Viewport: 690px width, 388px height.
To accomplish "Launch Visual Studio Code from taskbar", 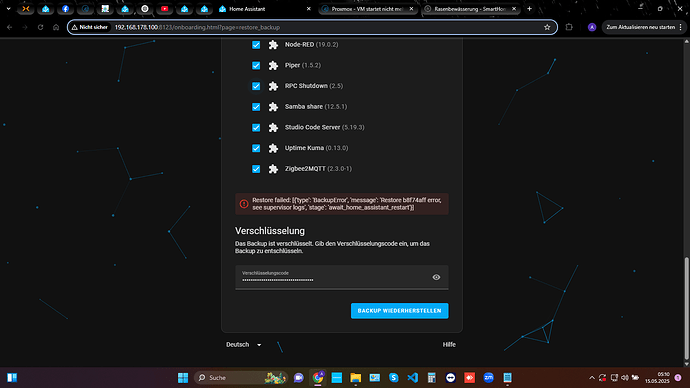I will (412, 377).
